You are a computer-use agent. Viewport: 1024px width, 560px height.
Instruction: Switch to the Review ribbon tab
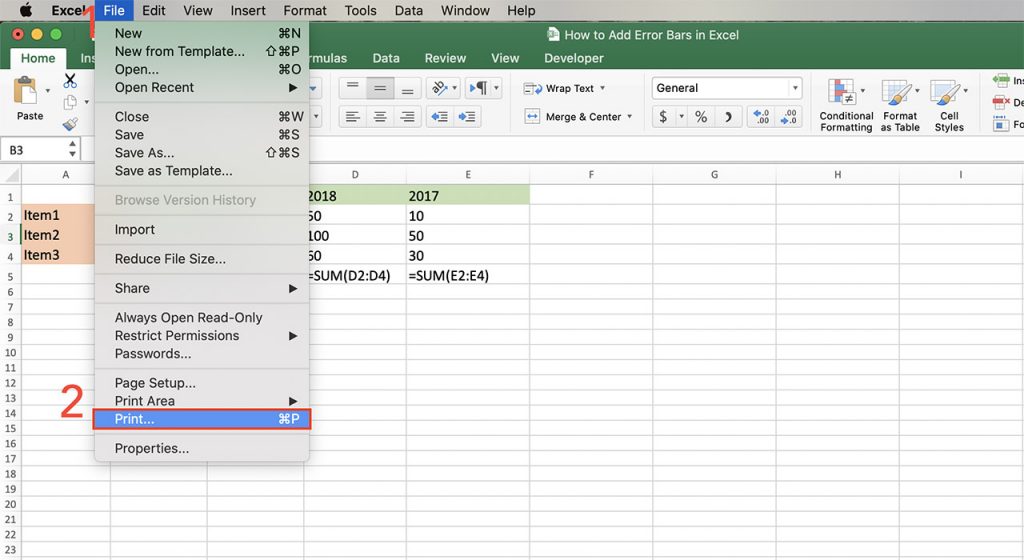(x=445, y=58)
